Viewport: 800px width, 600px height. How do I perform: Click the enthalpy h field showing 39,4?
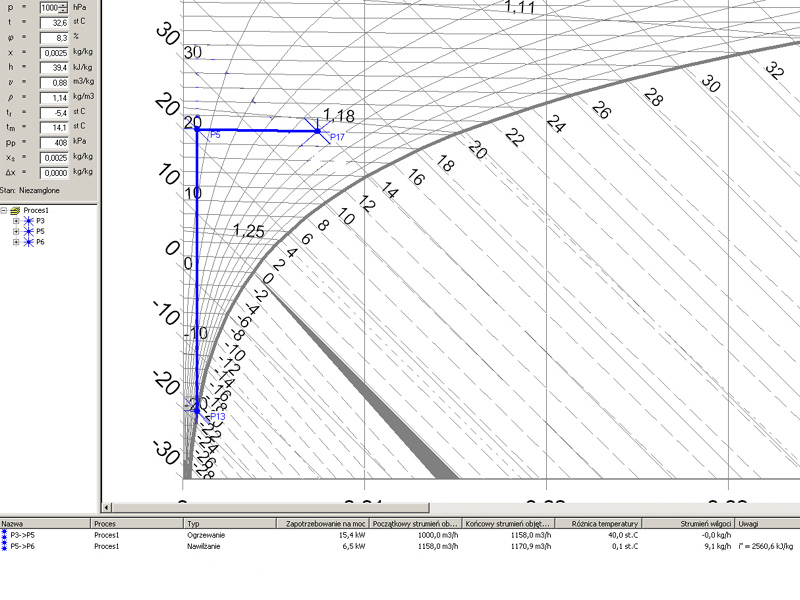(x=54, y=67)
